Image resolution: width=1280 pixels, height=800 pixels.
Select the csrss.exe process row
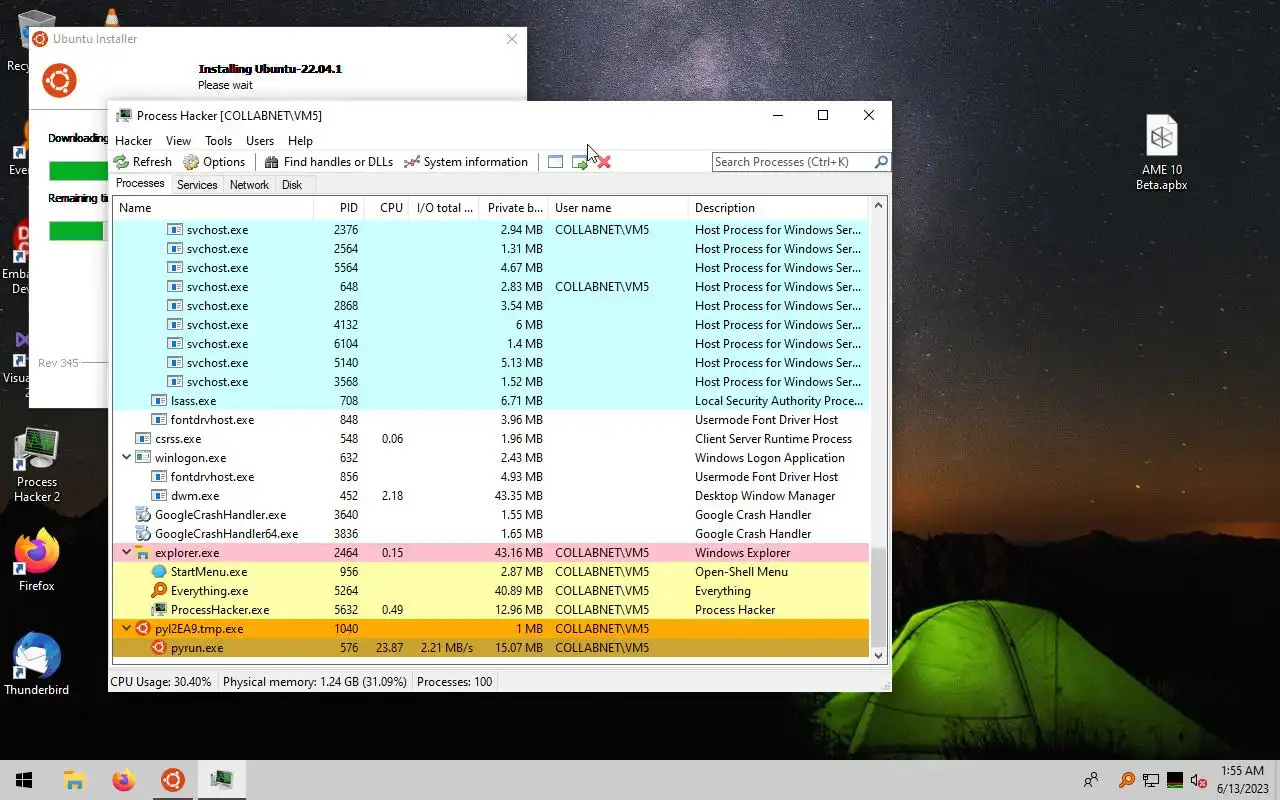(x=491, y=439)
